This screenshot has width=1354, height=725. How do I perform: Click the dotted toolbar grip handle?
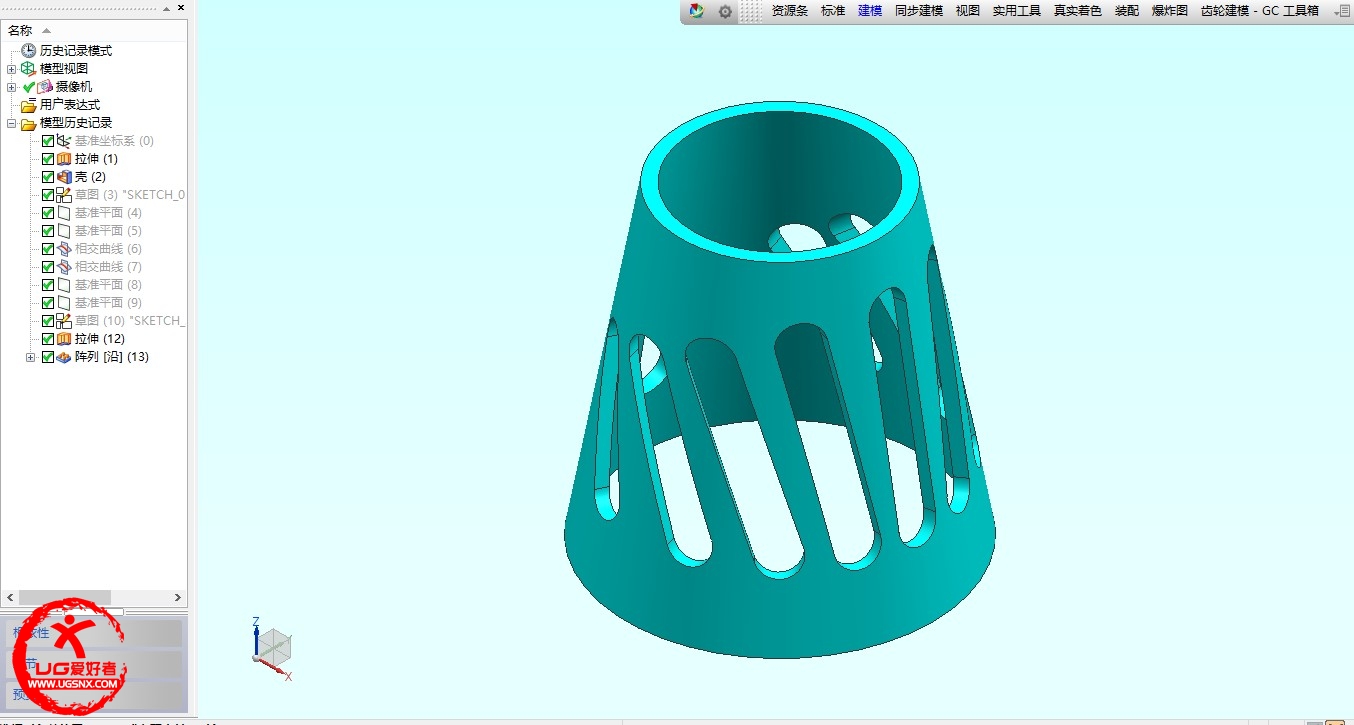(x=751, y=12)
